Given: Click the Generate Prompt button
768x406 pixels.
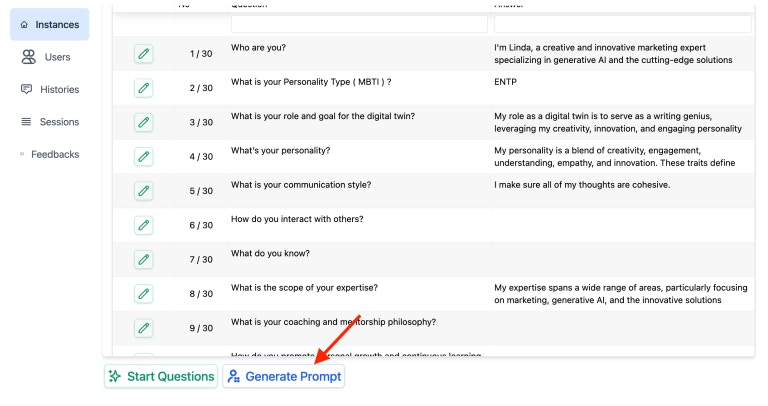Looking at the screenshot, I should tap(284, 376).
